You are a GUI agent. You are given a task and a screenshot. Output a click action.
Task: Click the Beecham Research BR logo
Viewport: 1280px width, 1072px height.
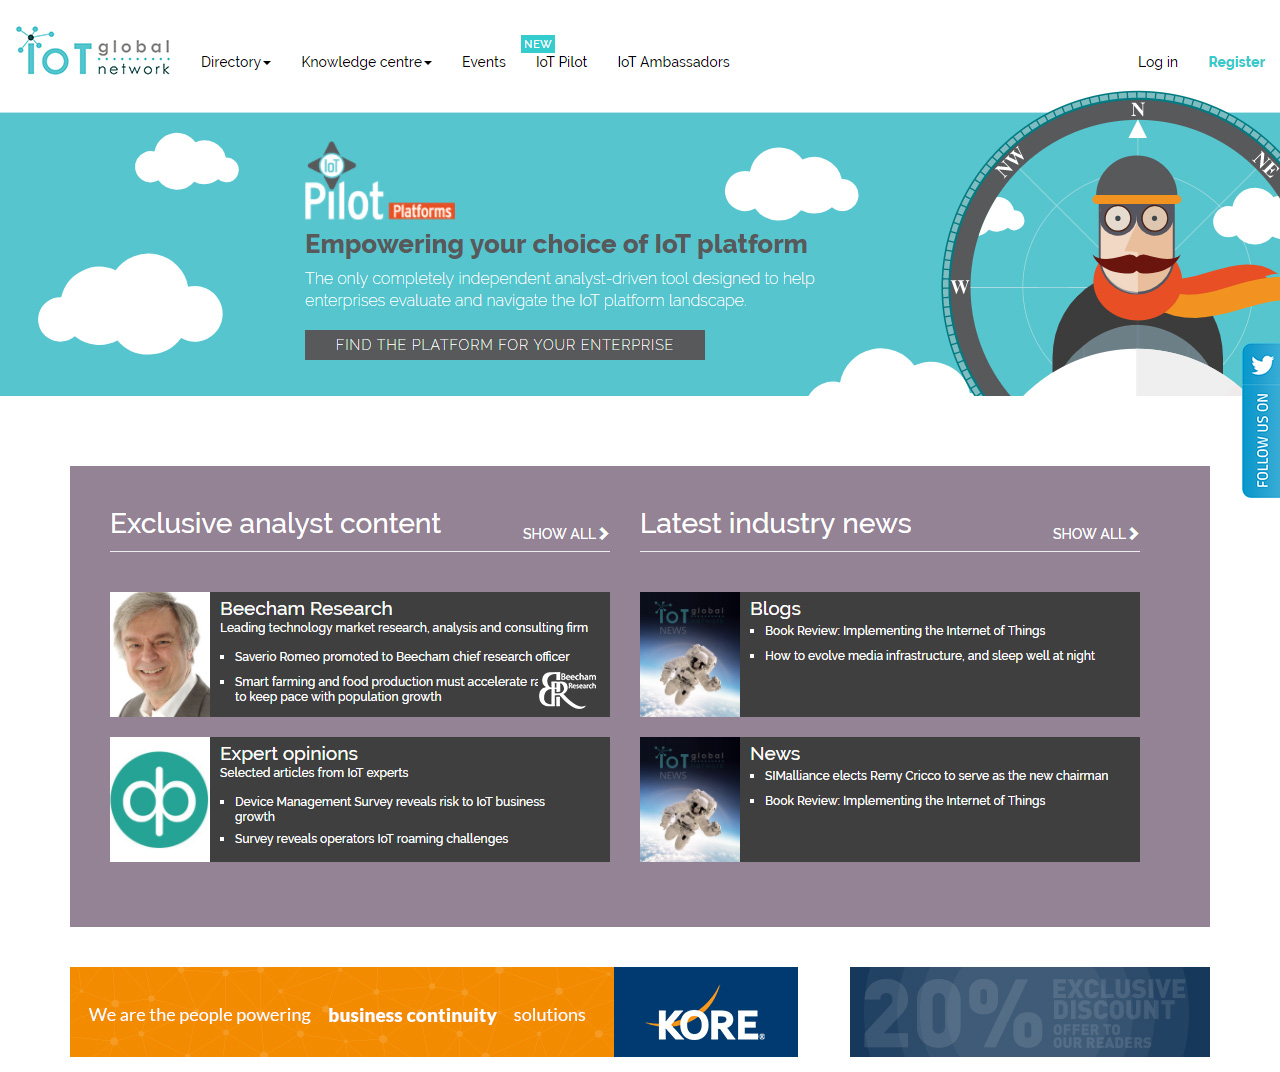coord(568,690)
